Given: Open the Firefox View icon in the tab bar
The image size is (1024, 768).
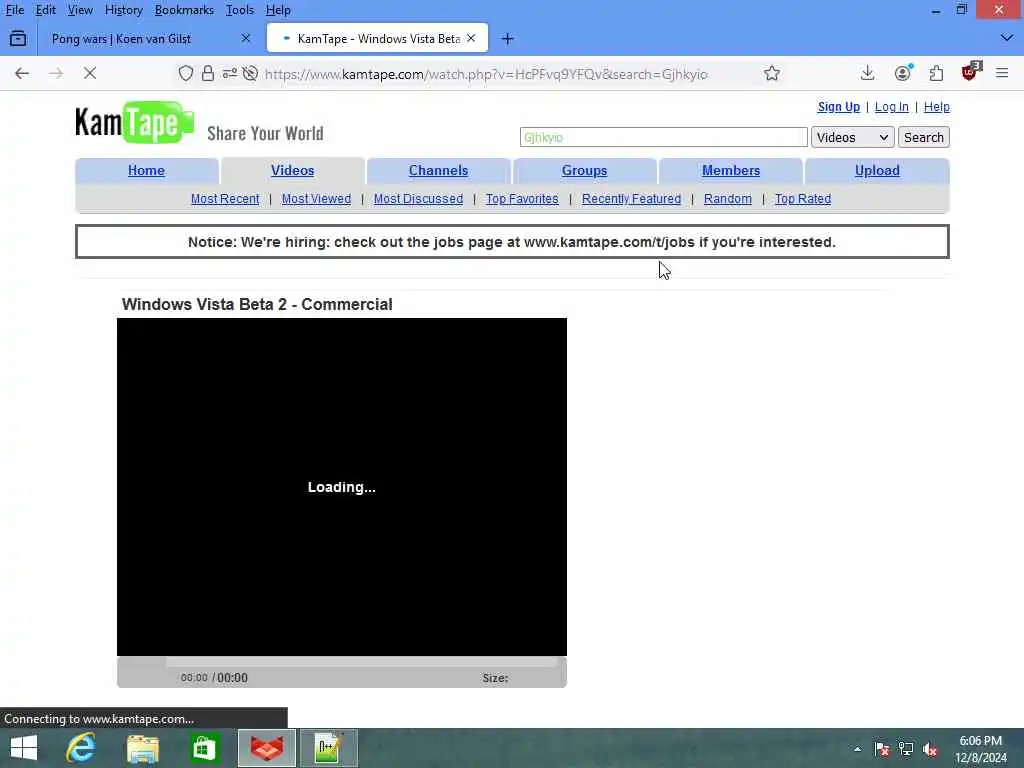Looking at the screenshot, I should pos(18,39).
